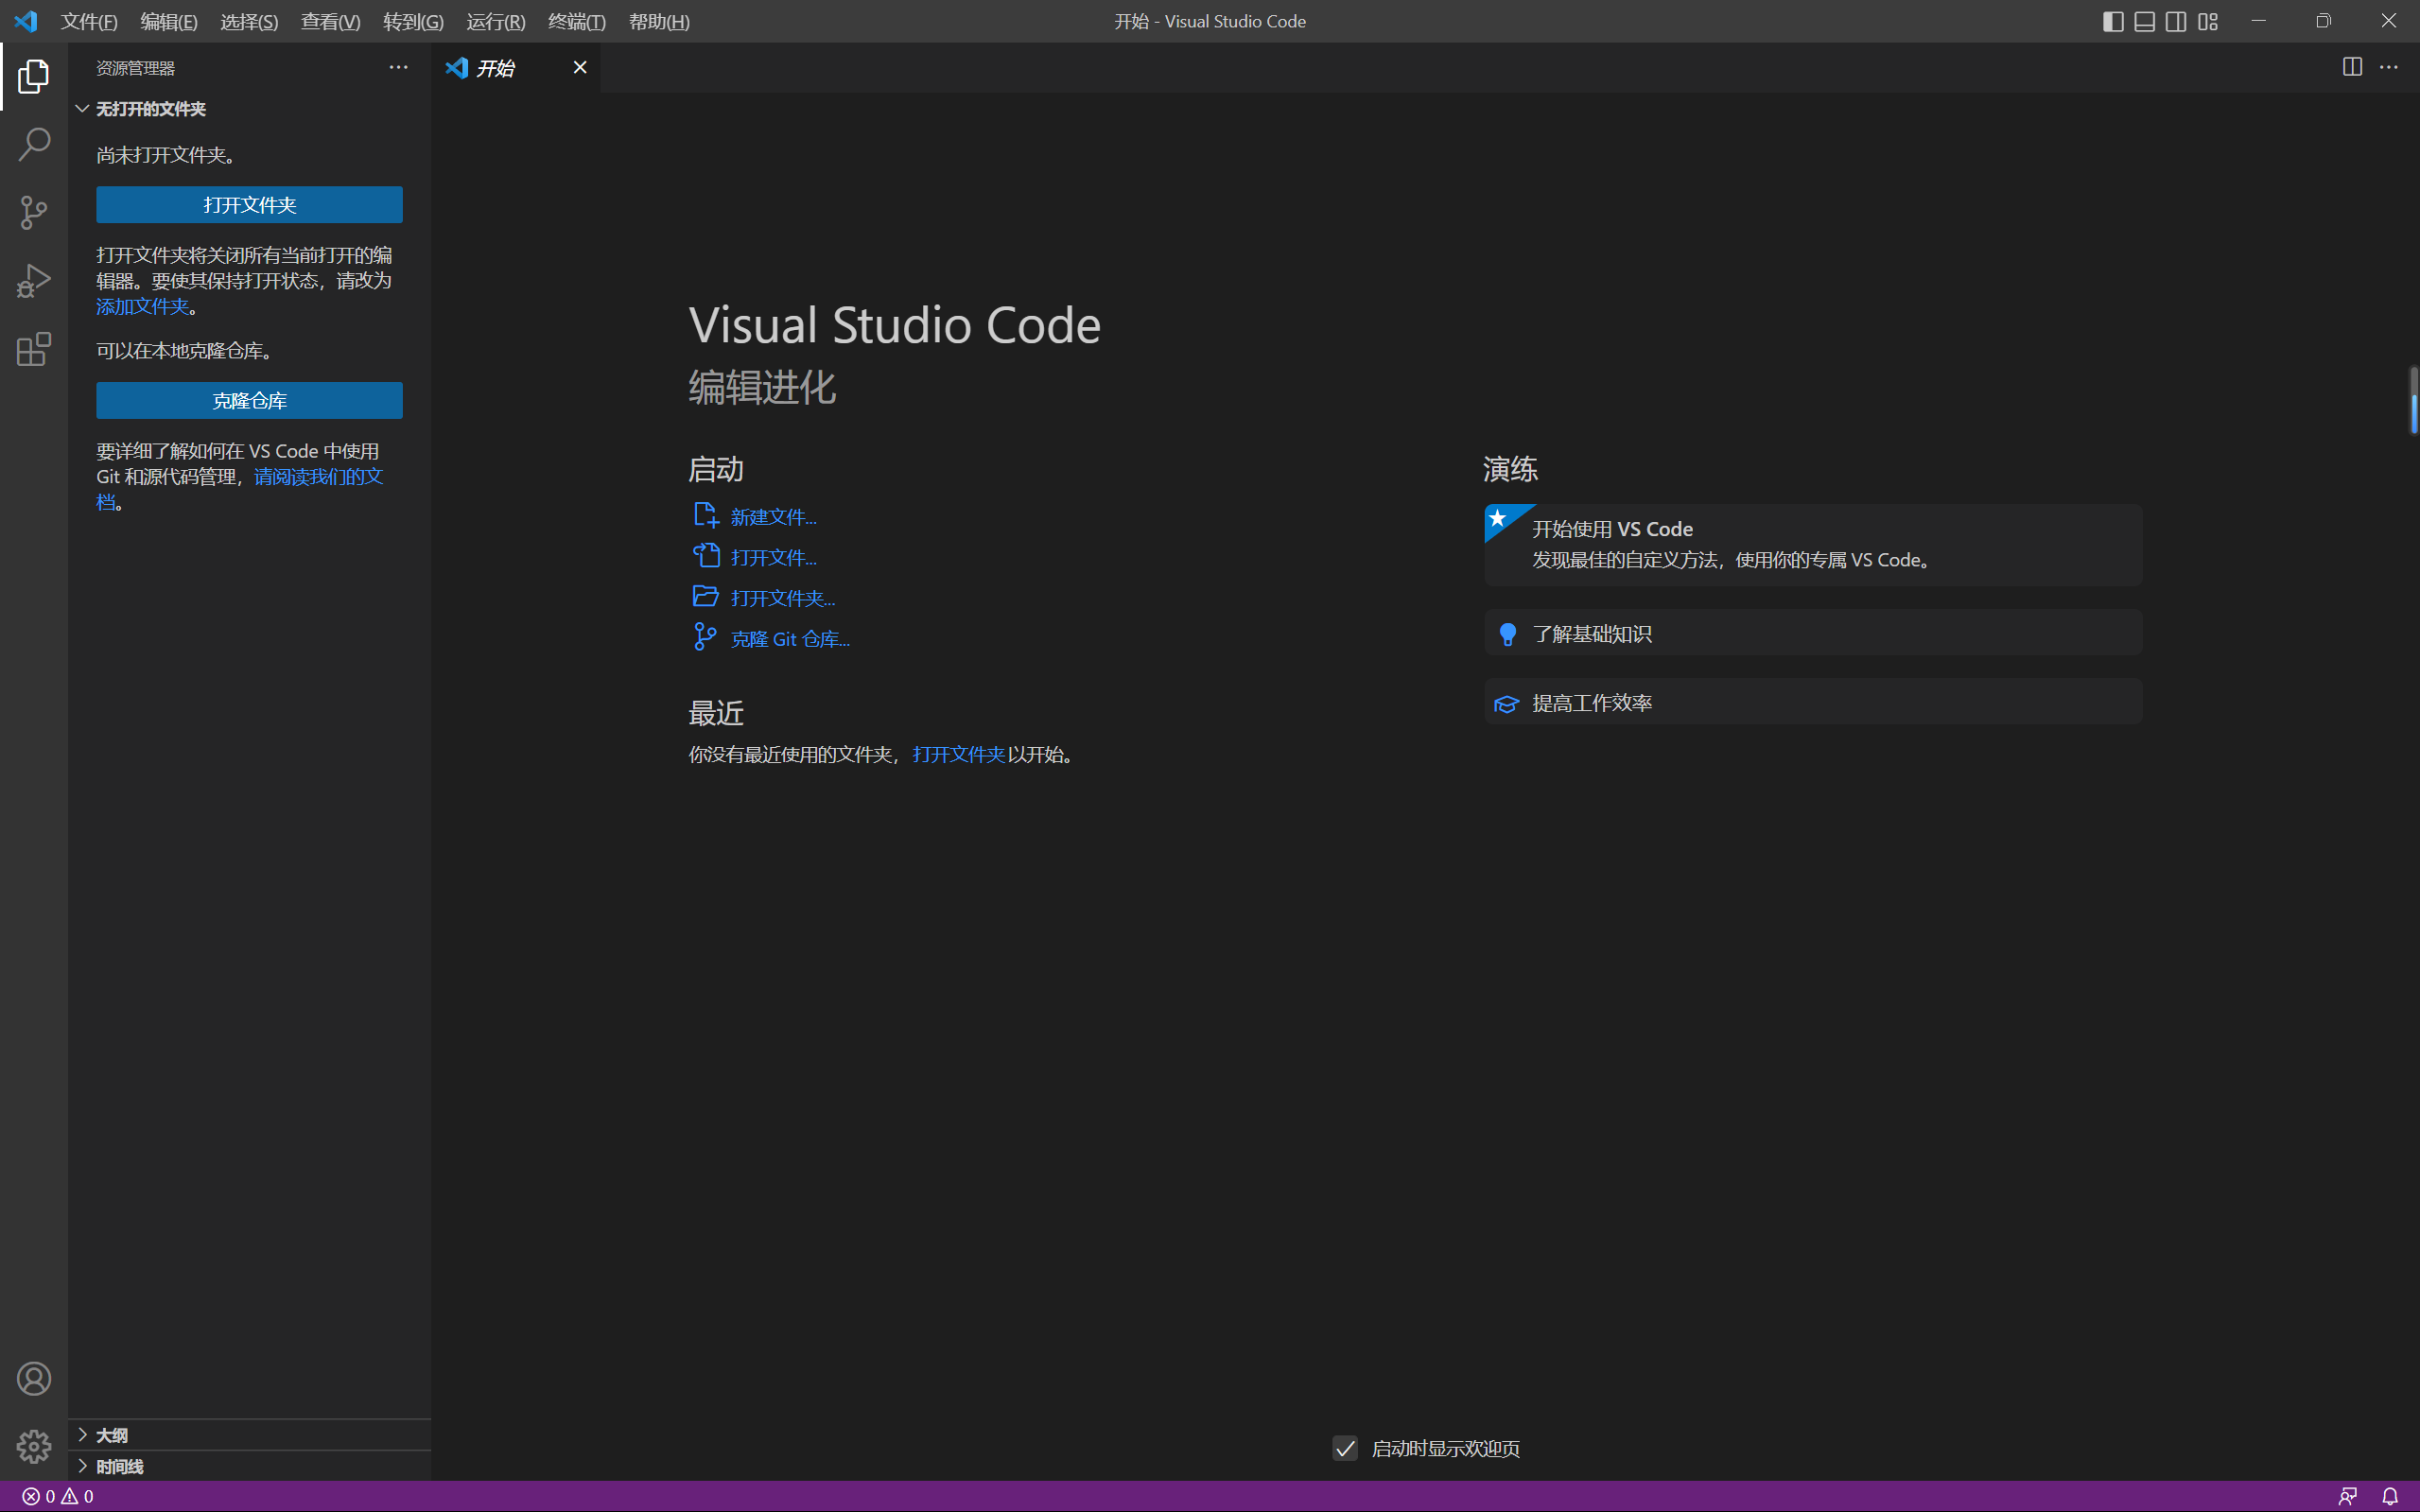Open the Run and Debug view
2420x1512 pixels.
(34, 281)
